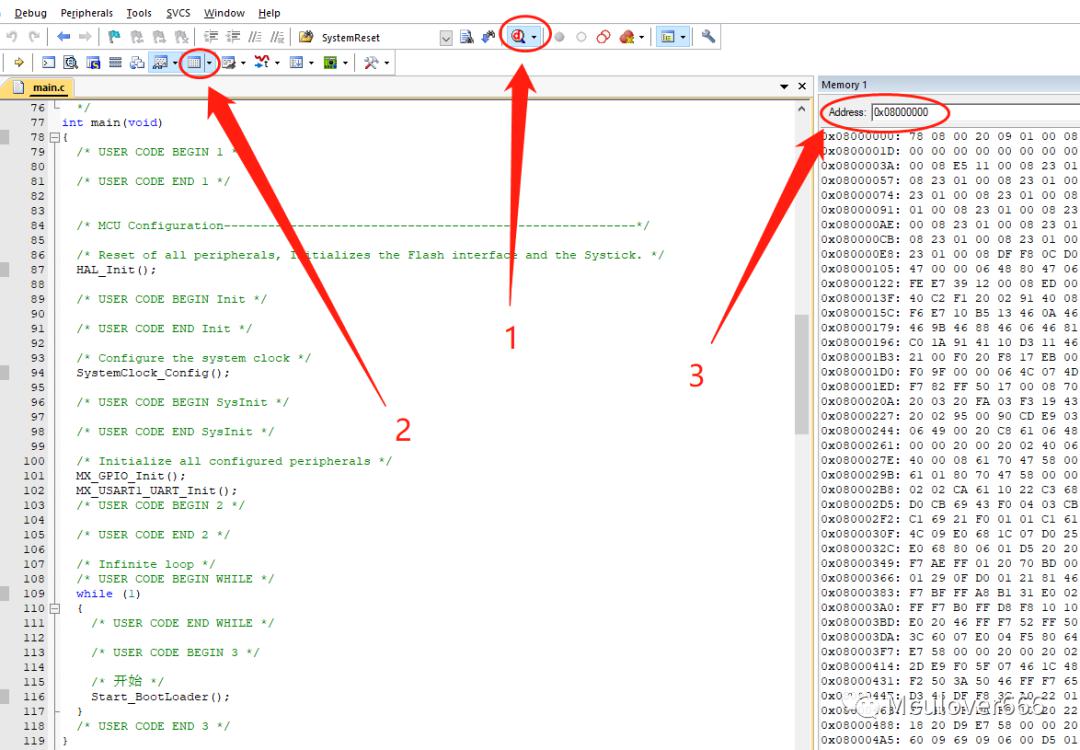
Task: Open the Help menu
Action: (269, 13)
